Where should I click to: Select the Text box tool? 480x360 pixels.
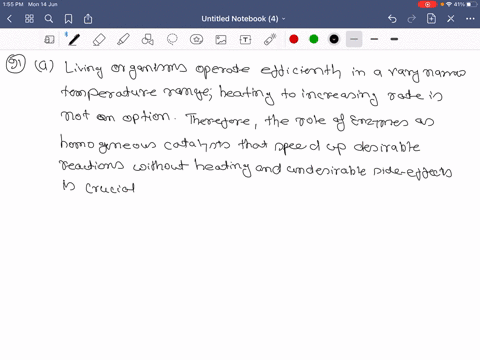pos(245,40)
